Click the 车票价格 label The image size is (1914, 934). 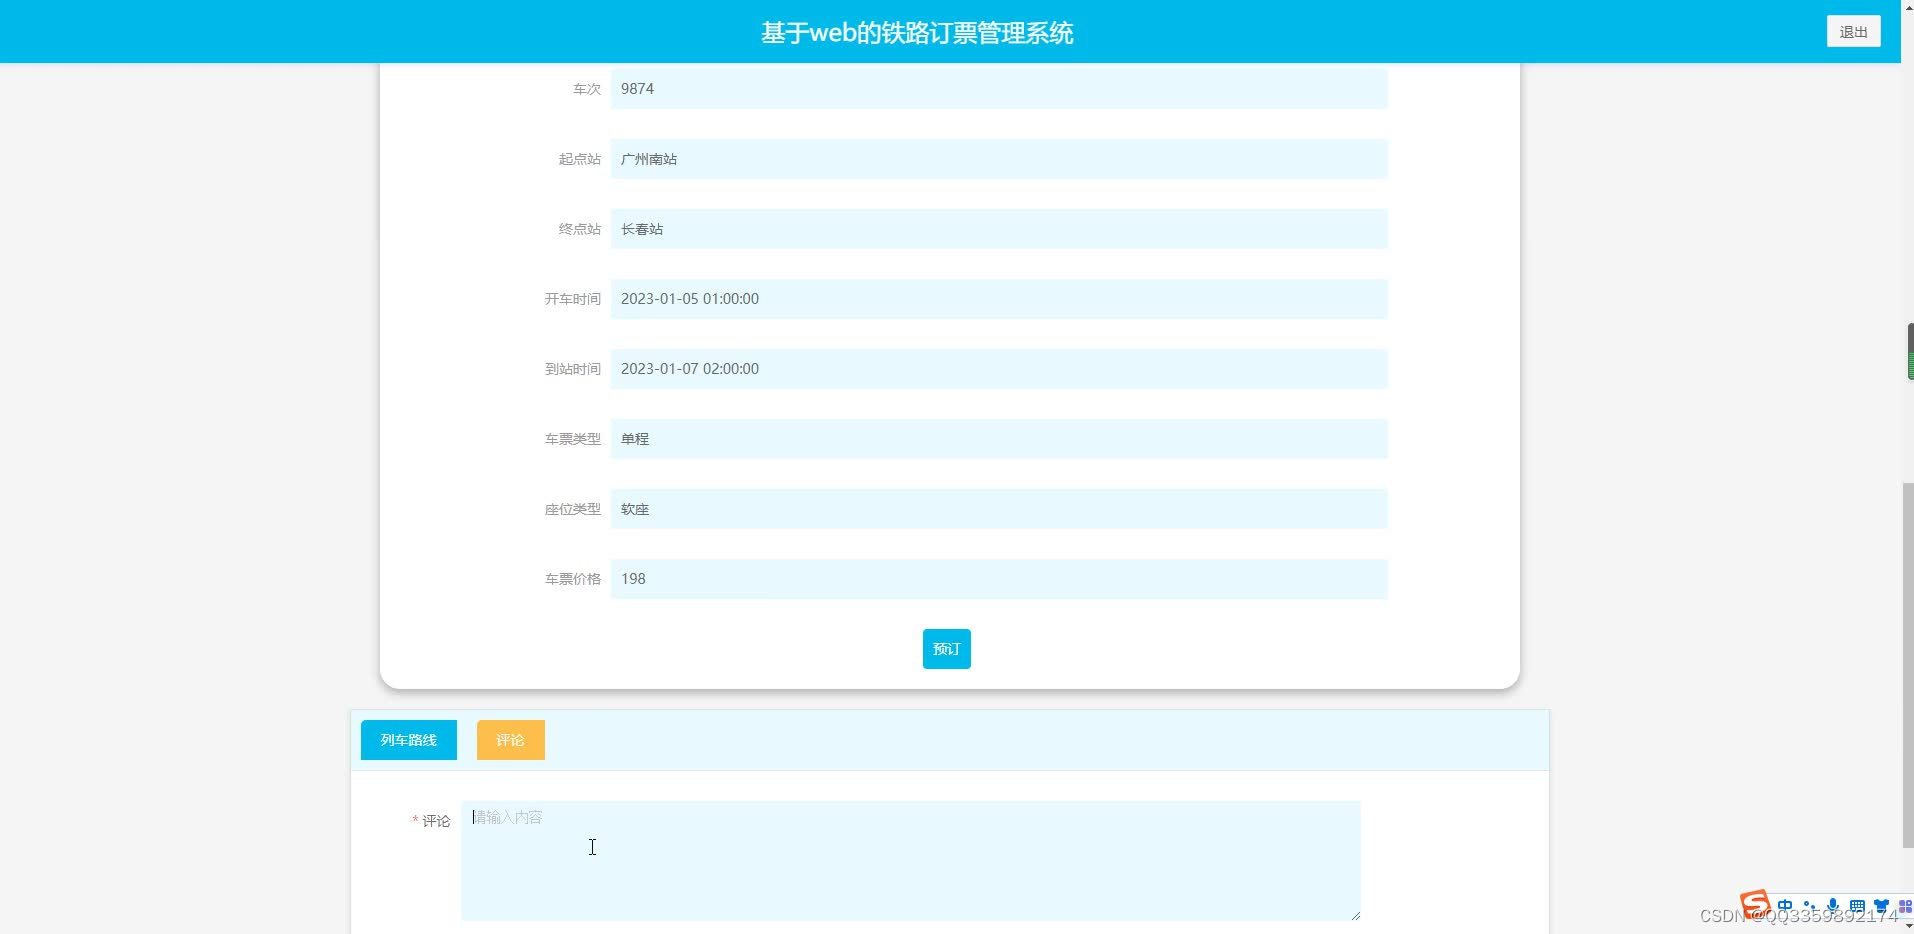pos(572,579)
